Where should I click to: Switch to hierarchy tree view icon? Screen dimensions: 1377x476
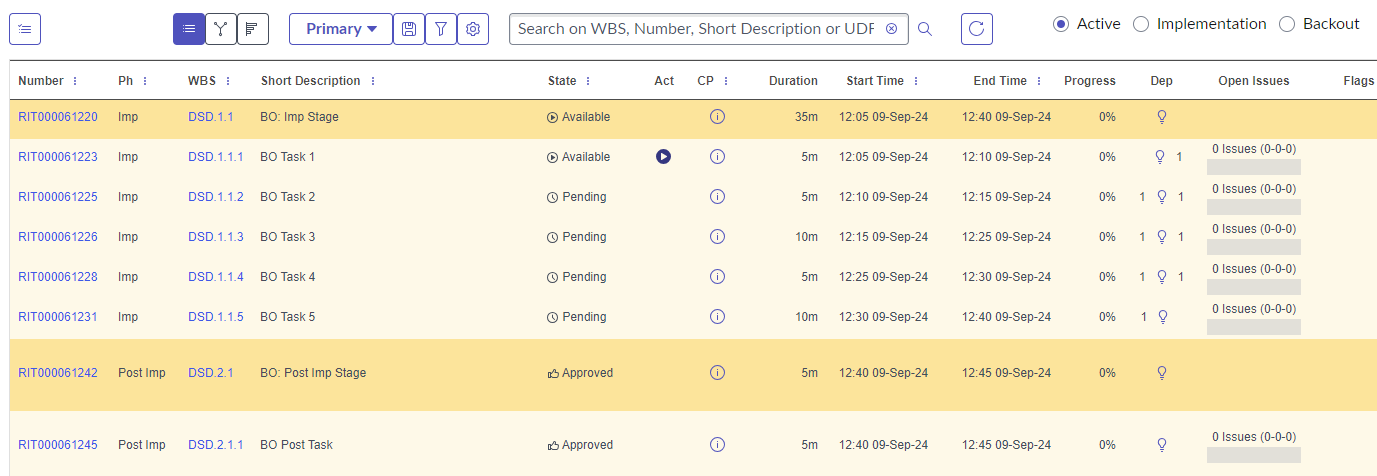click(221, 29)
